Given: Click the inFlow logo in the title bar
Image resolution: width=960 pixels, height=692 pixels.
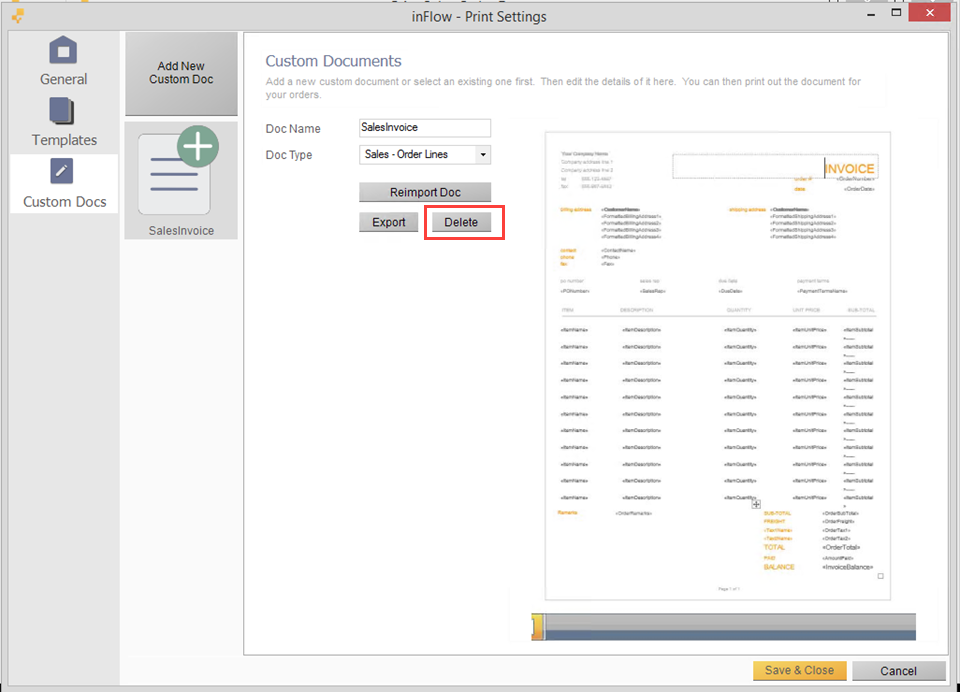Looking at the screenshot, I should pyautogui.click(x=18, y=16).
